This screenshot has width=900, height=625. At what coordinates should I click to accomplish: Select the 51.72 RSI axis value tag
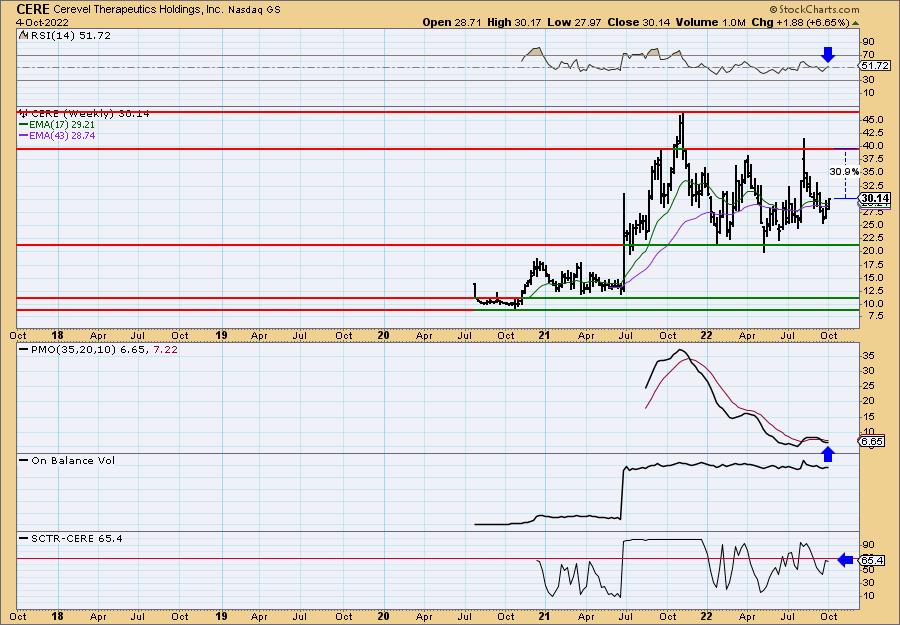[875, 66]
